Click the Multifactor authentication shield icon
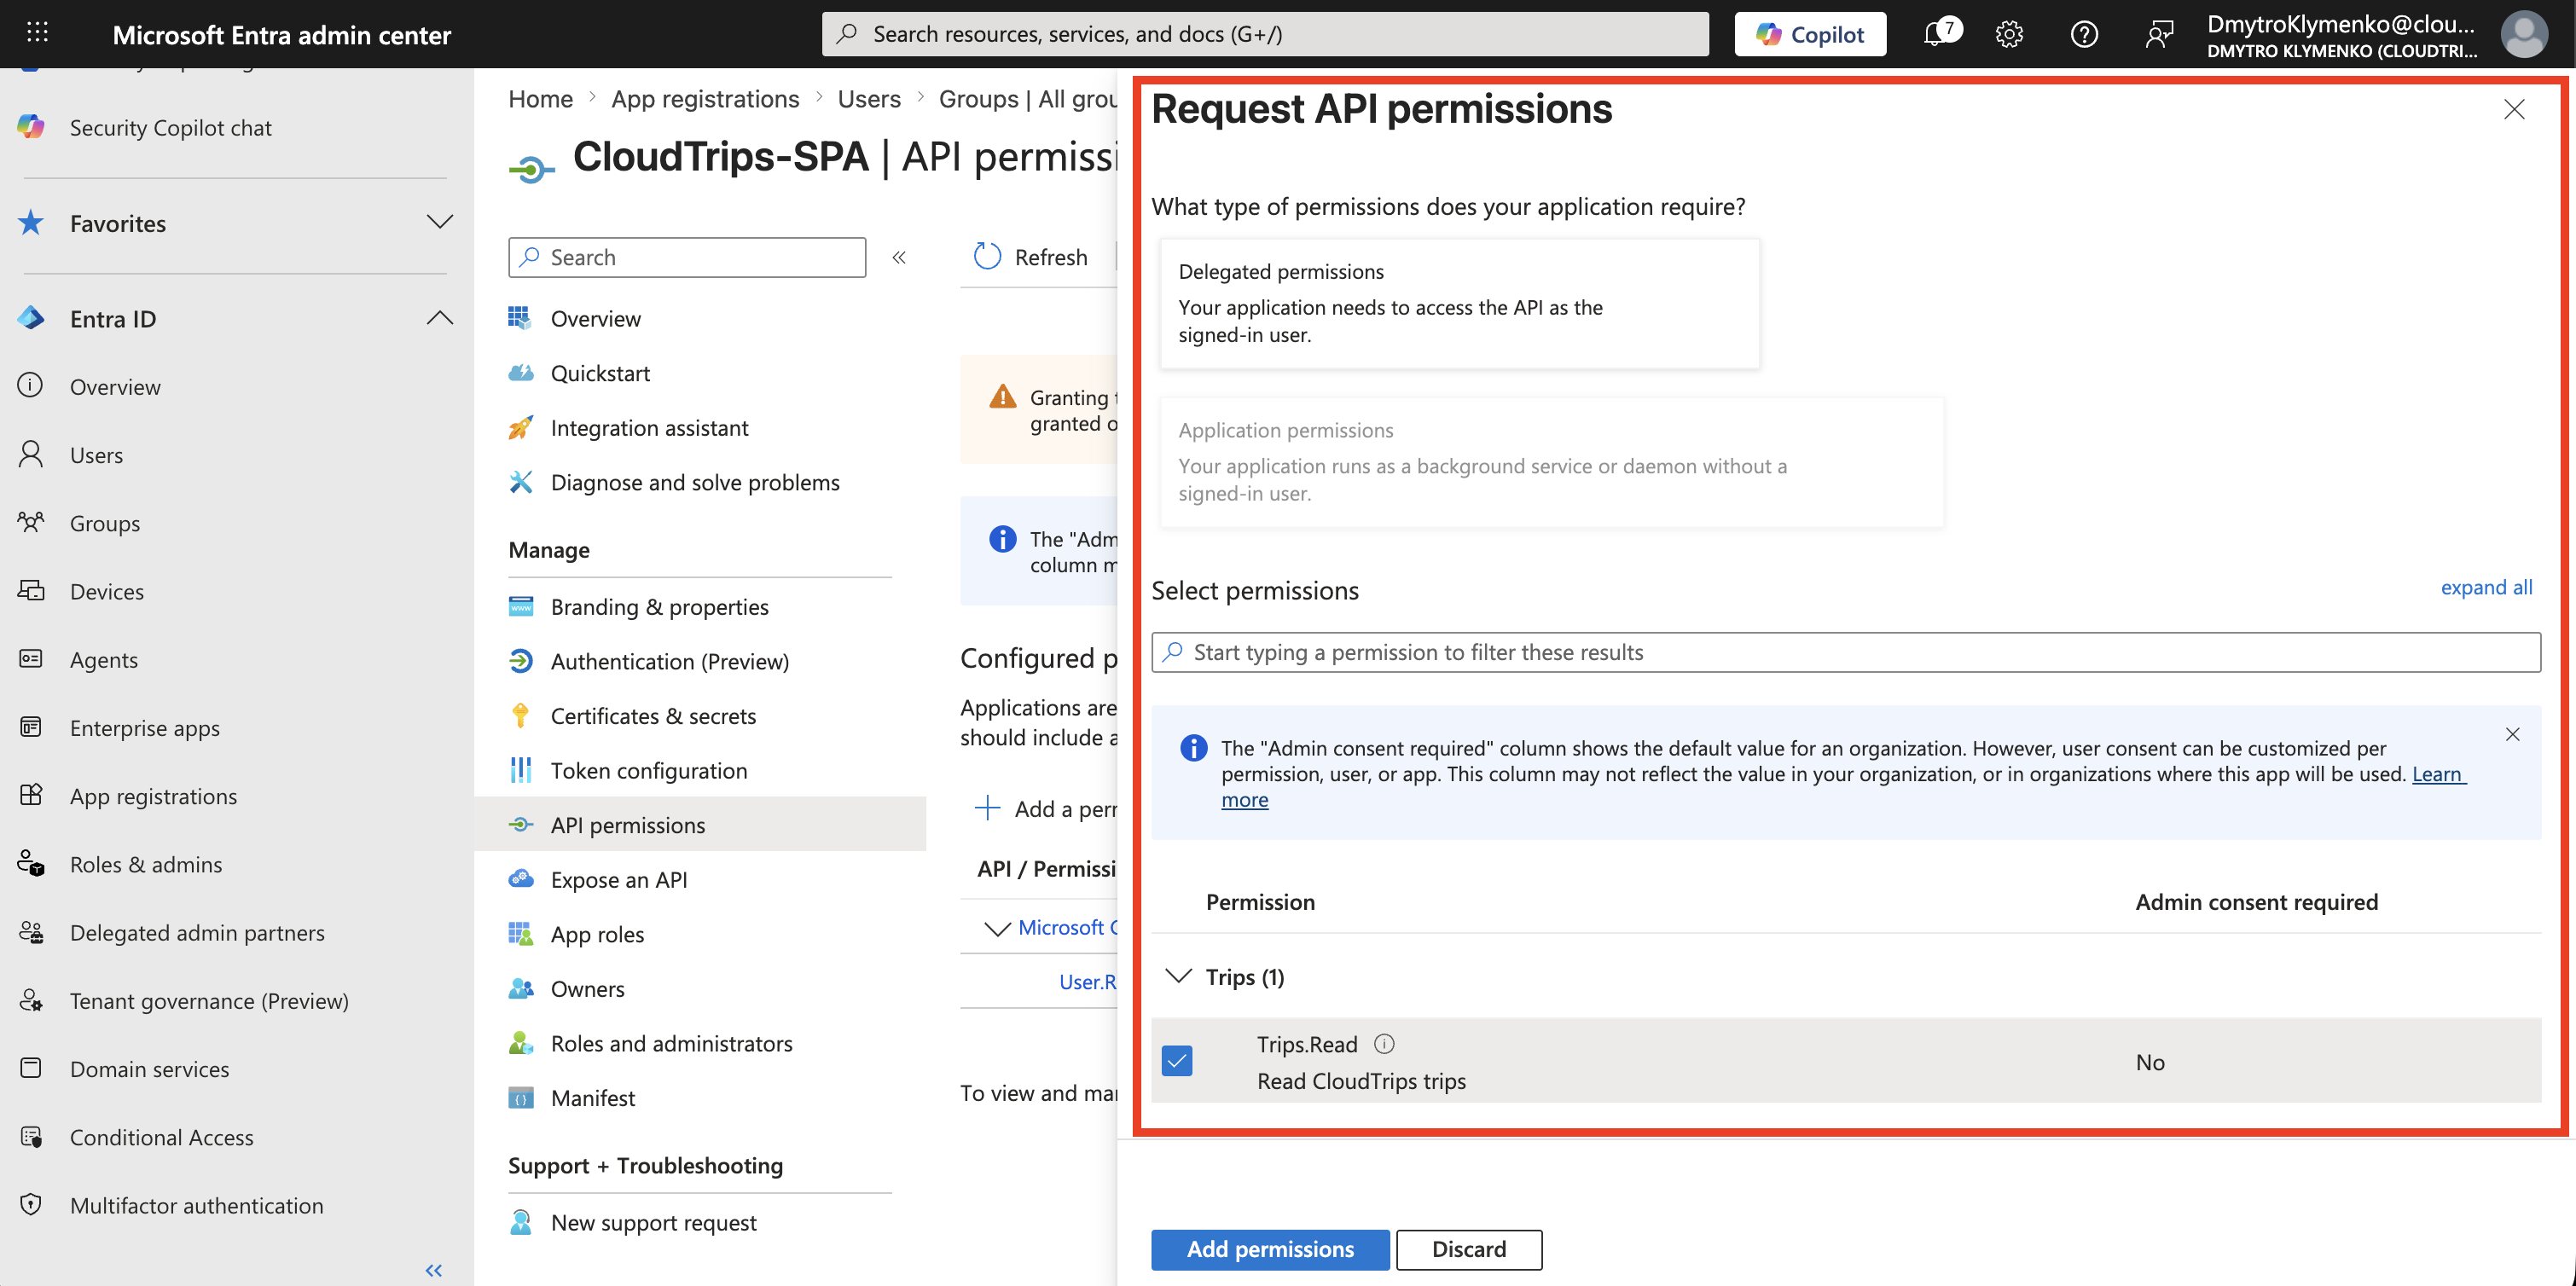2576x1286 pixels. coord(31,1204)
